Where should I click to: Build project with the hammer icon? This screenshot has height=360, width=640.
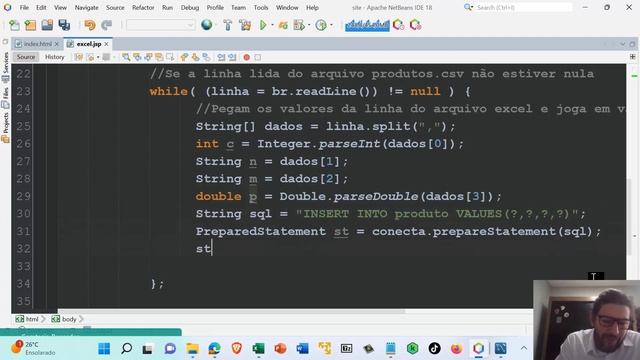tap(228, 25)
